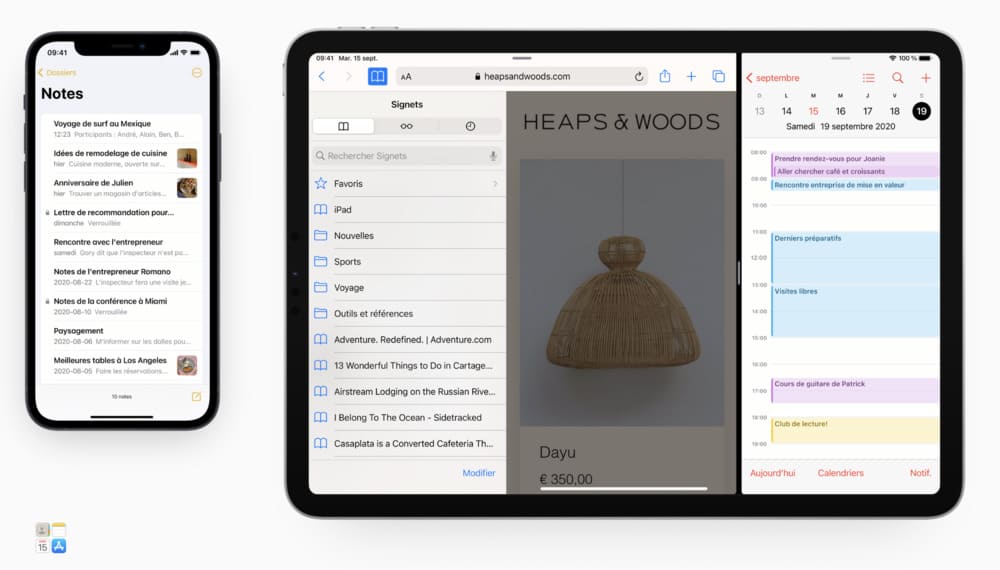Screen dimensions: 1000x570
Task: Go back to Dossiers in Notes
Action: click(x=57, y=73)
